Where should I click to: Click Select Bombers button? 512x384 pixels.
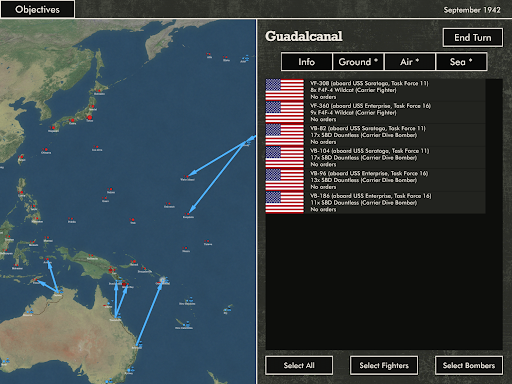coord(469,365)
